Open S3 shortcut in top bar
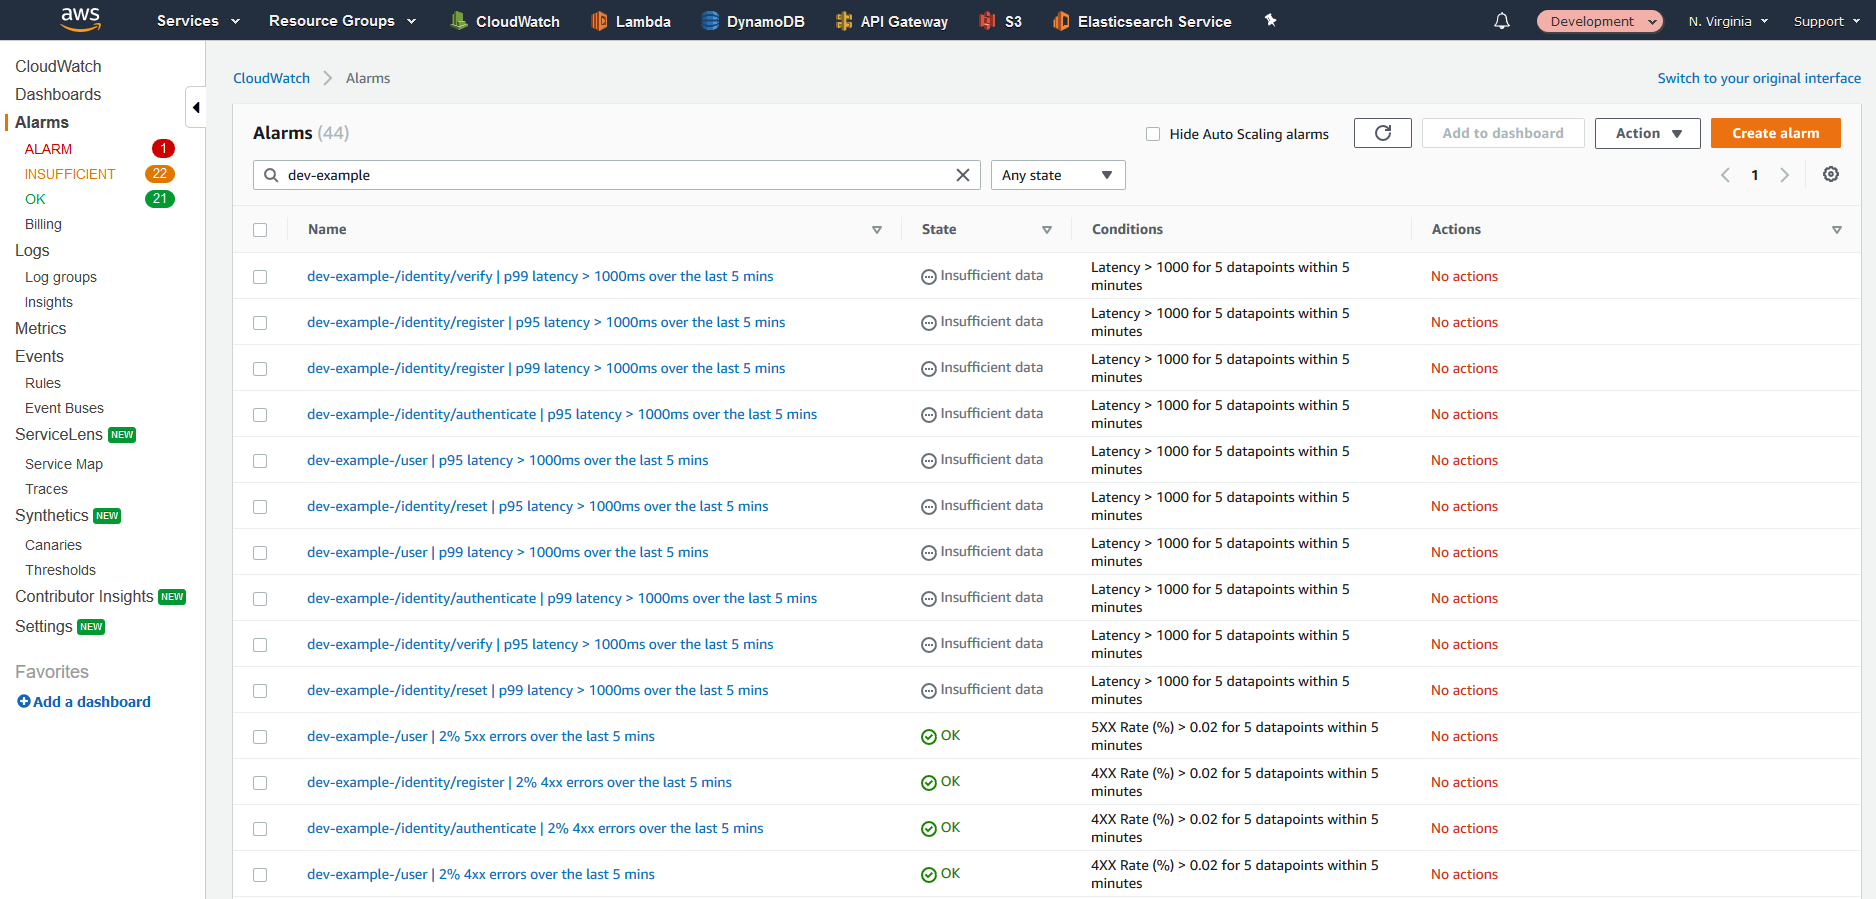The width and height of the screenshot is (1876, 899). [1001, 21]
